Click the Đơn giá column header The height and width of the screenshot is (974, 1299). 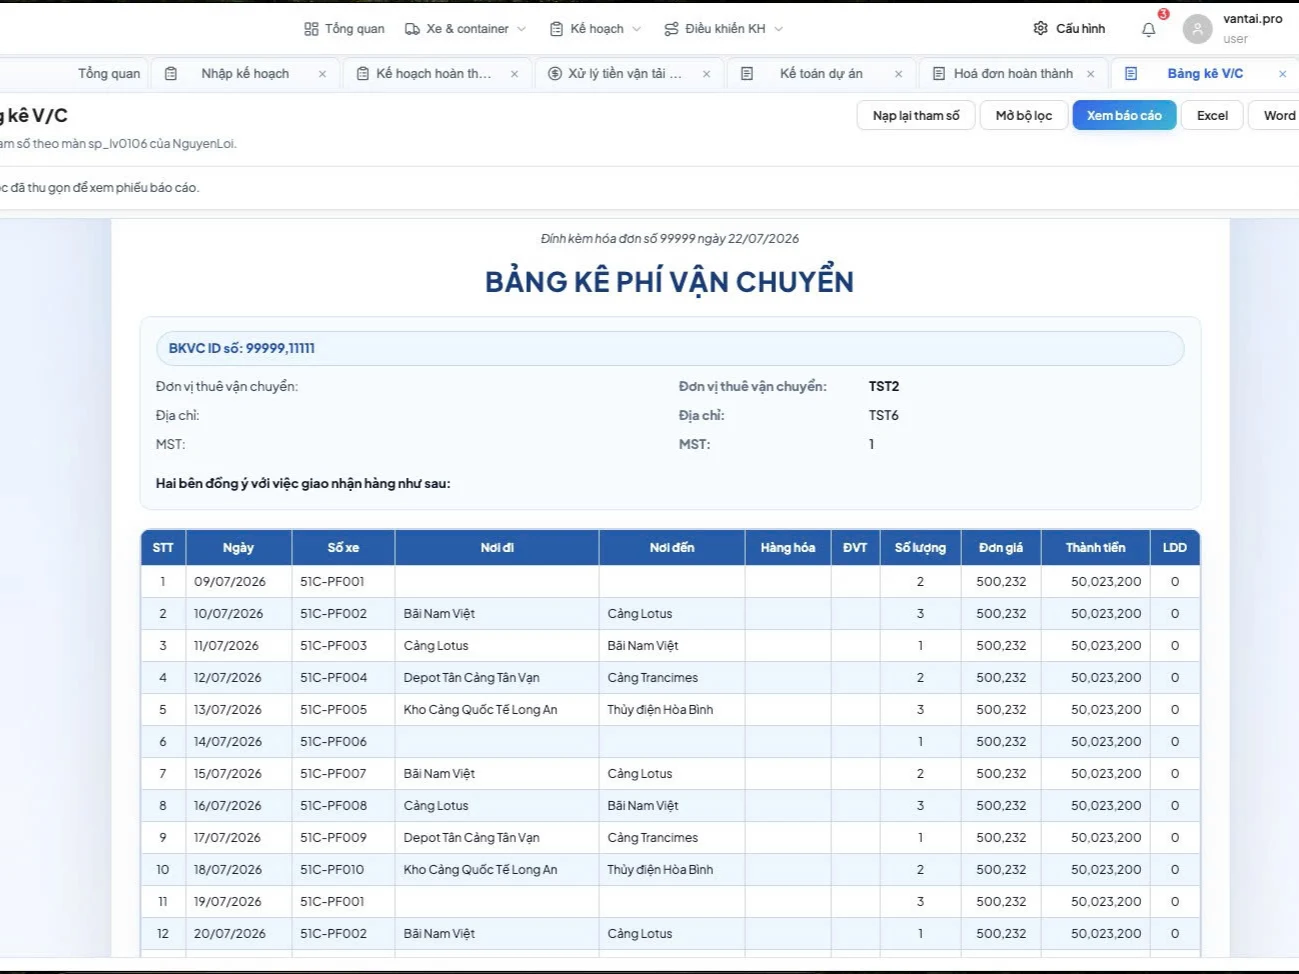click(x=1001, y=548)
